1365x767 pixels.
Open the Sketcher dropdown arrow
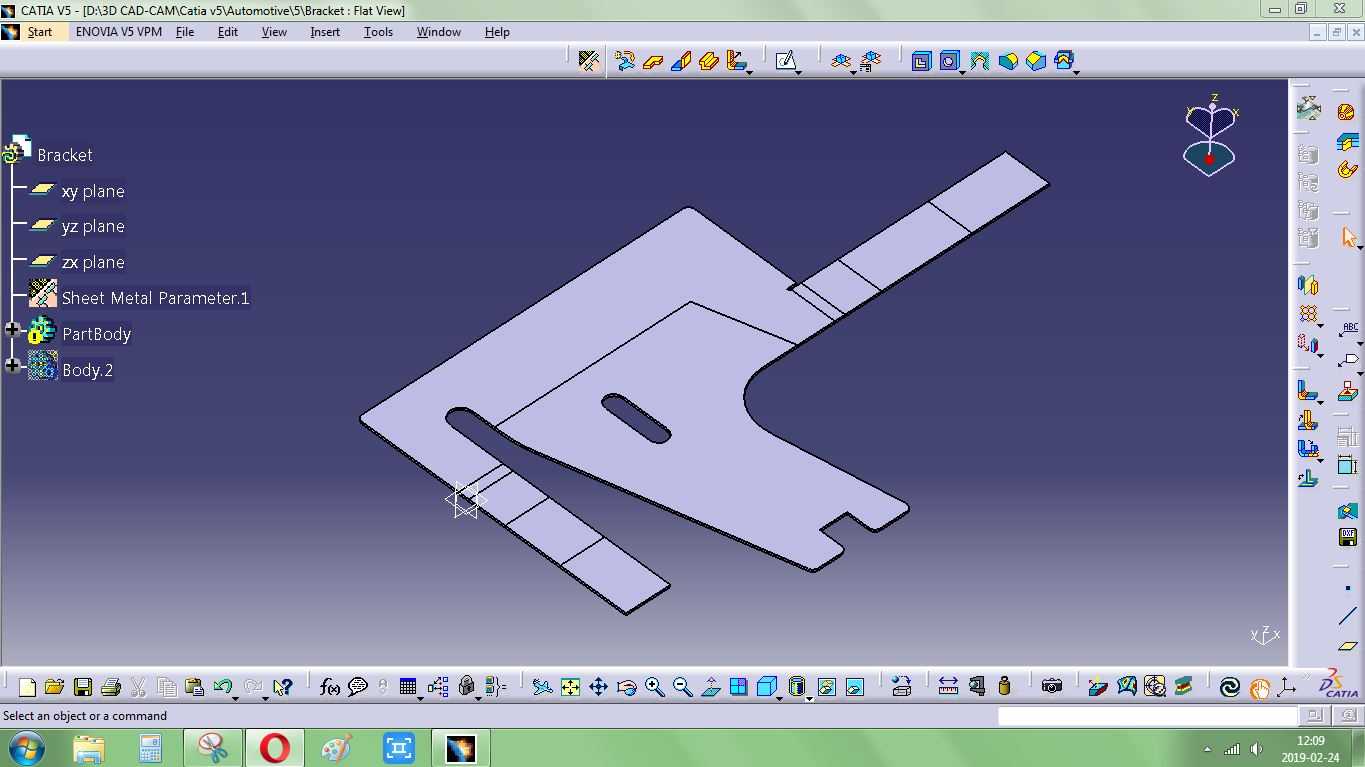point(799,72)
